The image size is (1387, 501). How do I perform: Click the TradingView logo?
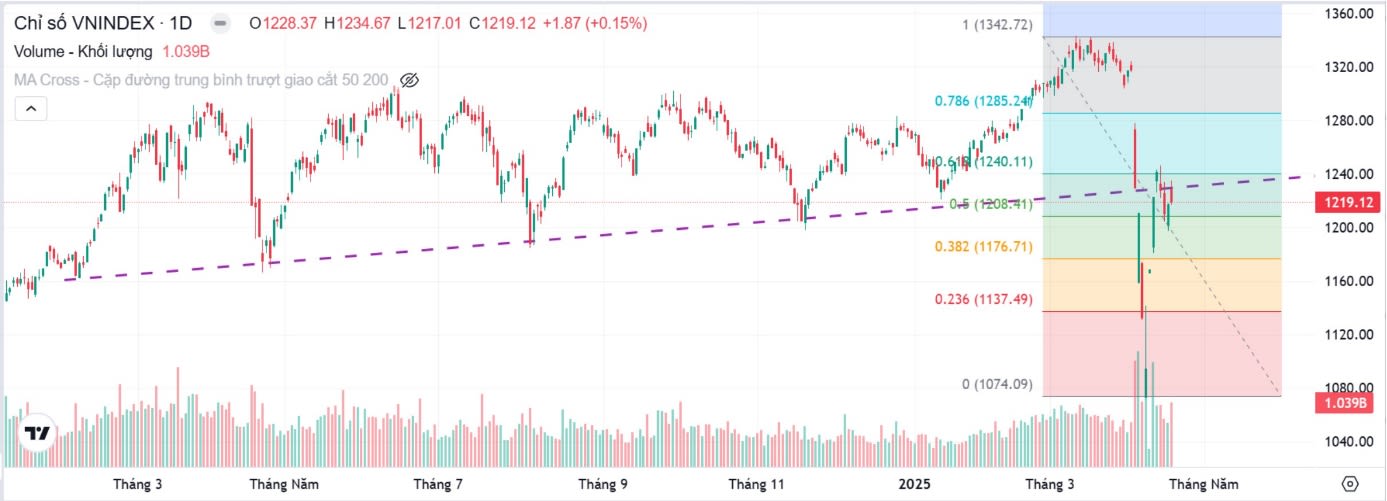(38, 433)
